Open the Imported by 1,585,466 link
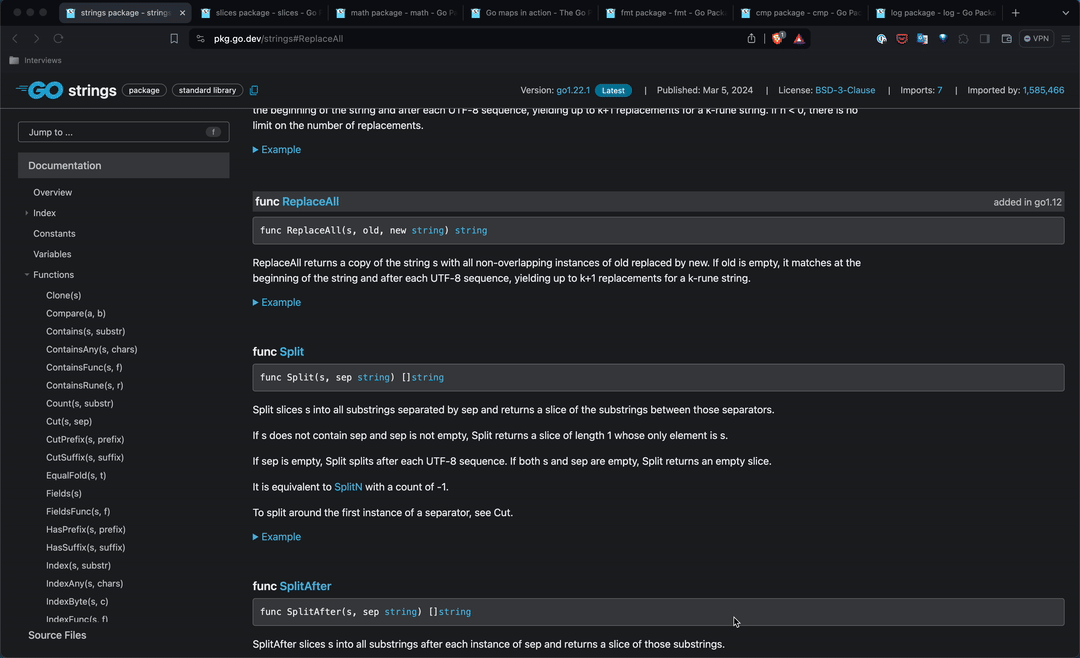1080x658 pixels. point(1043,90)
